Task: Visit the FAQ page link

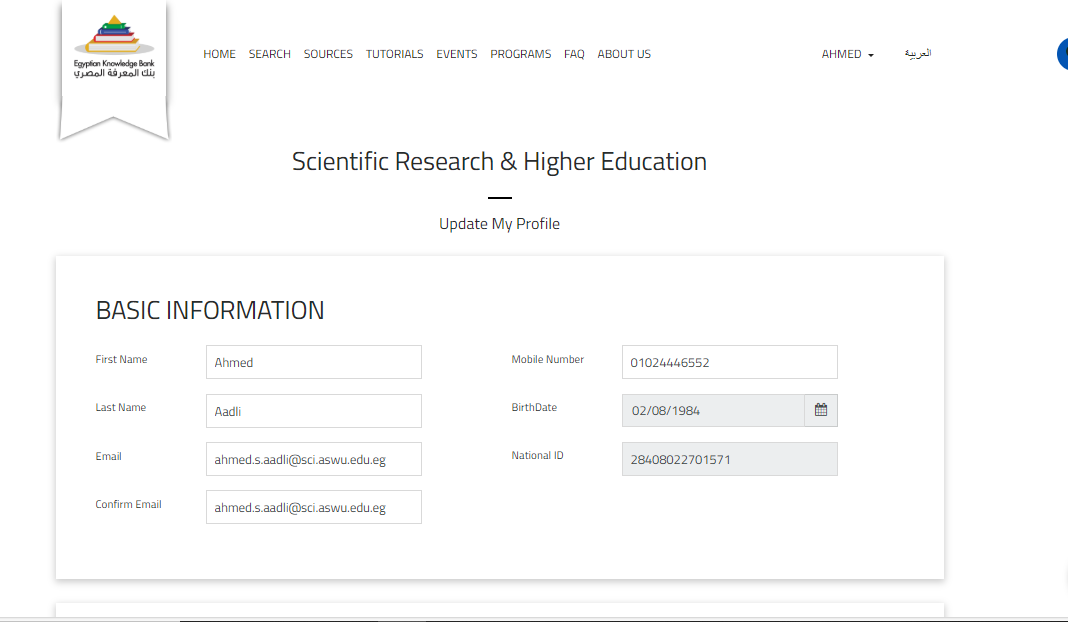Action: pyautogui.click(x=574, y=54)
